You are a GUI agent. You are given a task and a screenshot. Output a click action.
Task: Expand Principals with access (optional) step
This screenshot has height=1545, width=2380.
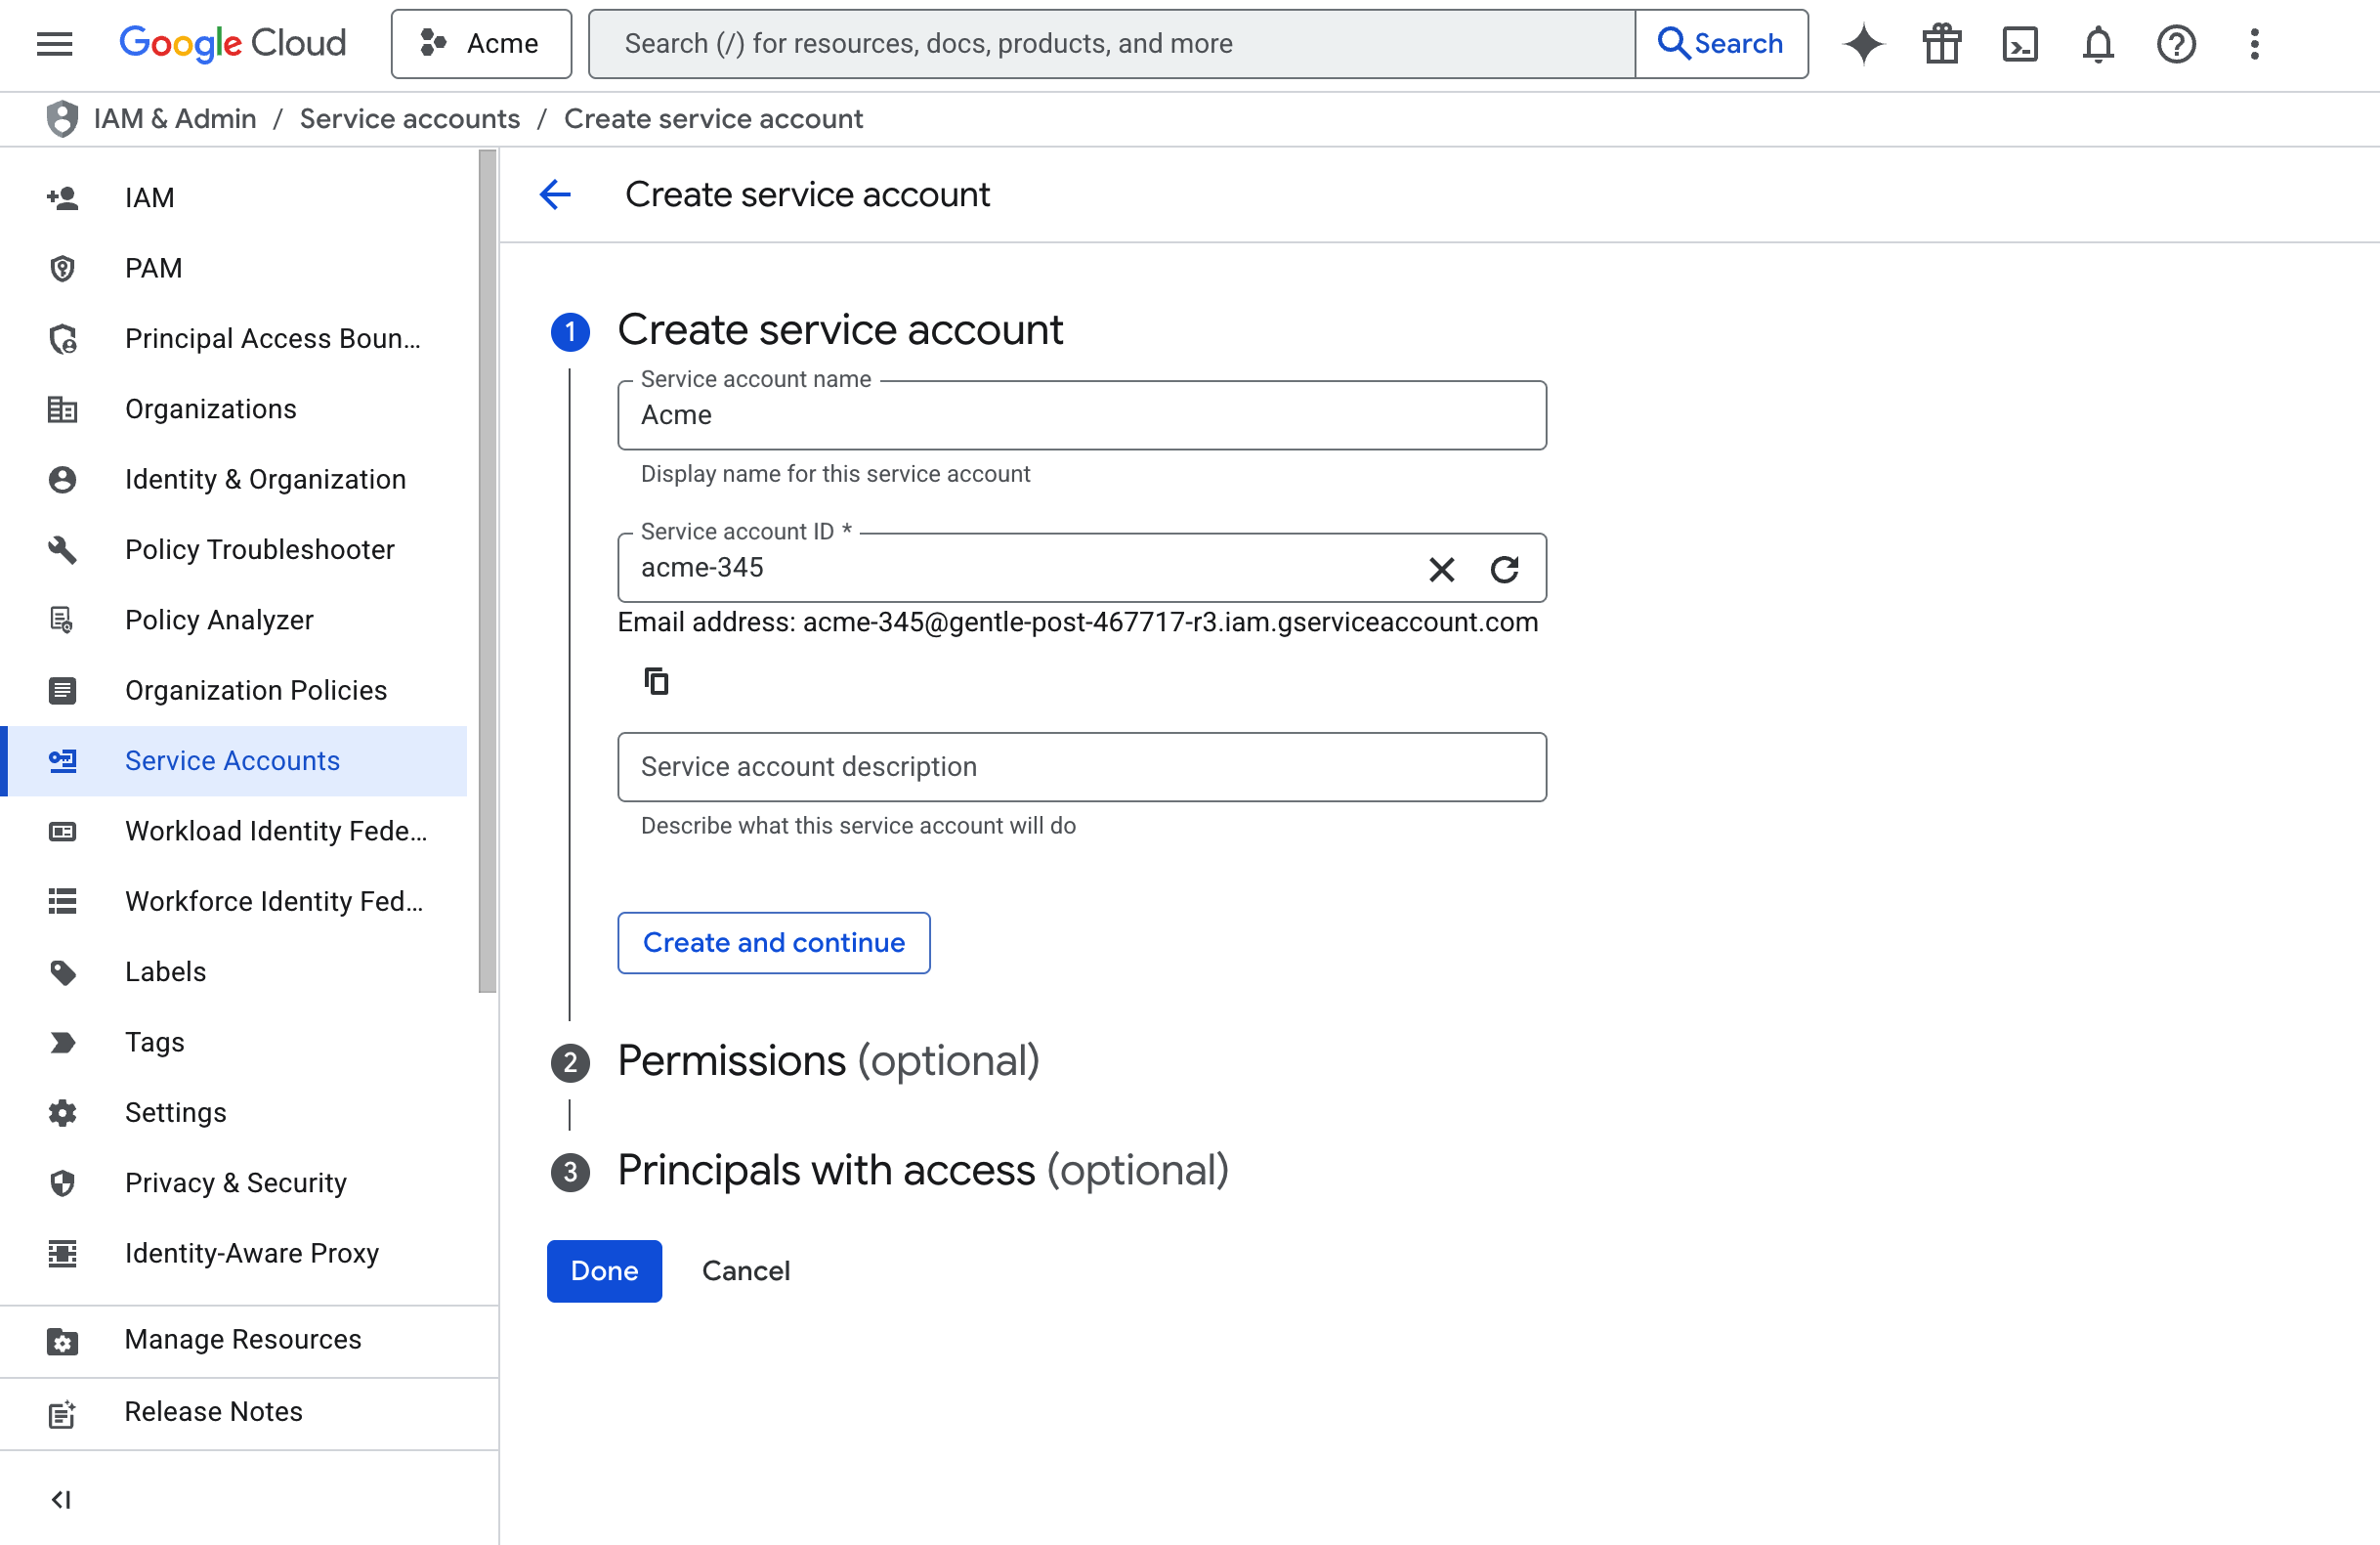[922, 1171]
